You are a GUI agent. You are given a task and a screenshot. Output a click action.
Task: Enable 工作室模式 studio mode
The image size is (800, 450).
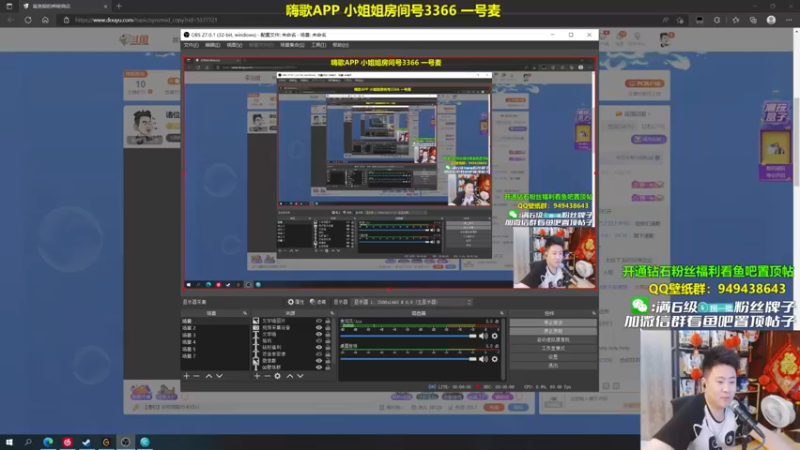pyautogui.click(x=553, y=348)
